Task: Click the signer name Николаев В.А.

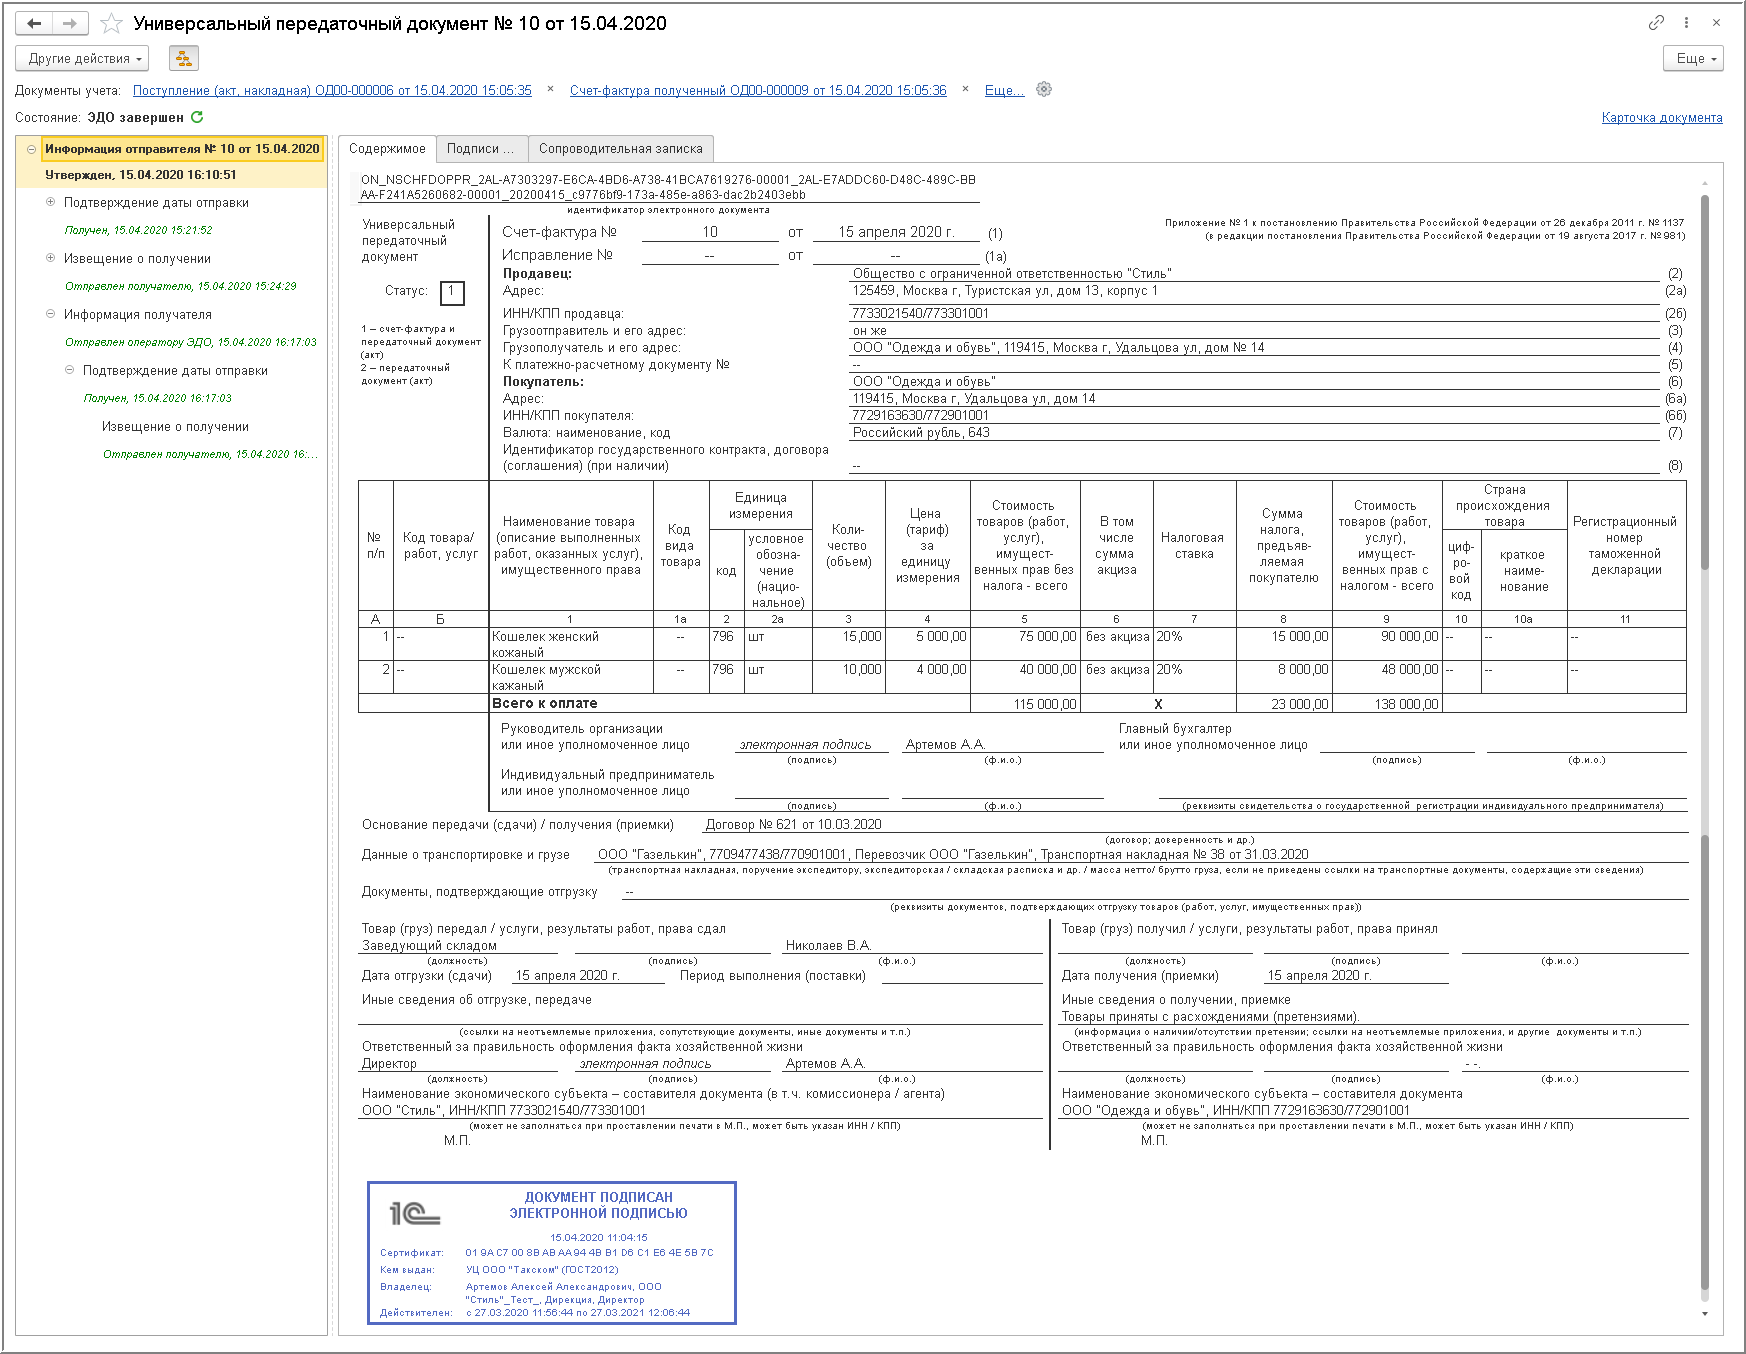Action: click(x=829, y=946)
